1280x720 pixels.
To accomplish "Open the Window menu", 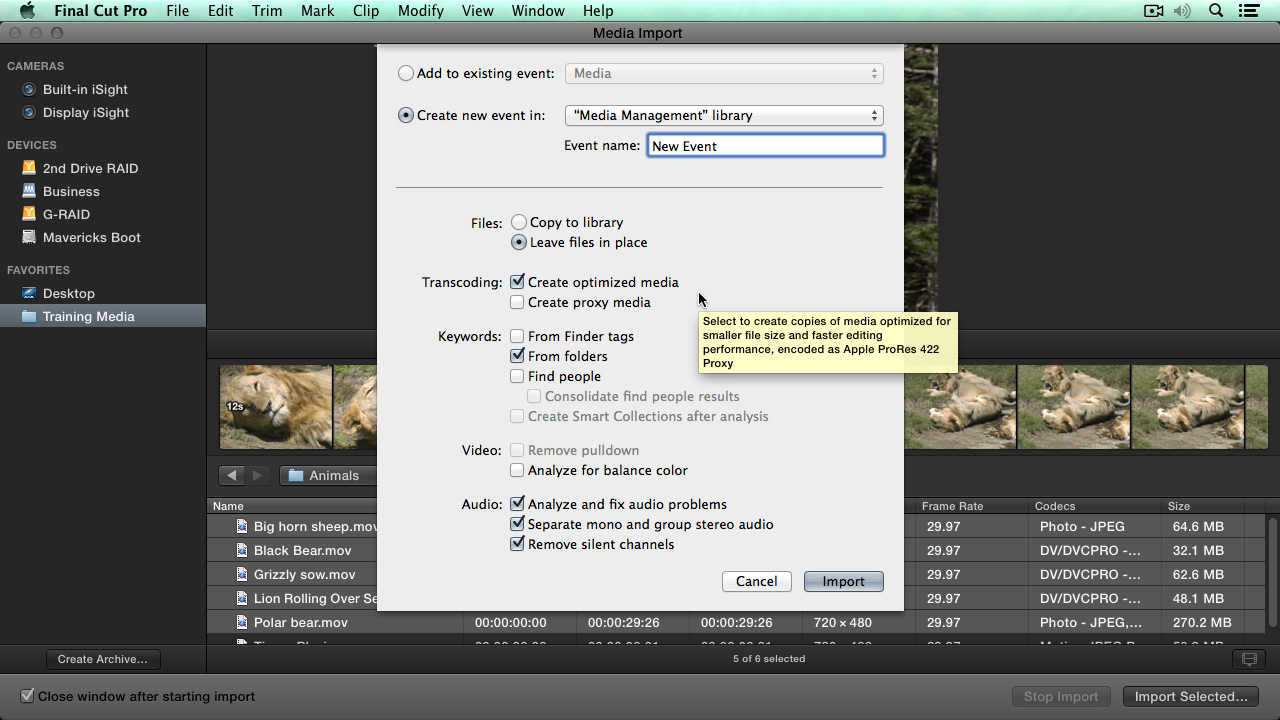I will click(x=538, y=11).
